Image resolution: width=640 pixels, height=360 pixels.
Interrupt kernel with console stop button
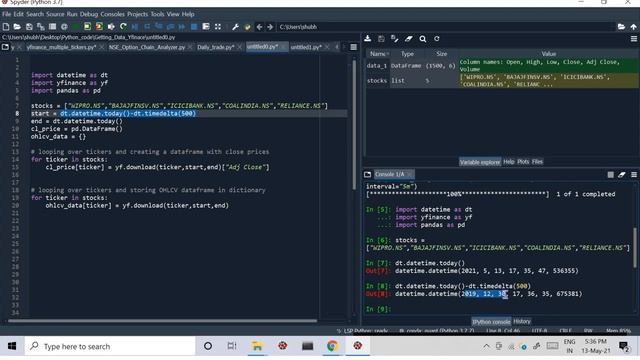611,175
